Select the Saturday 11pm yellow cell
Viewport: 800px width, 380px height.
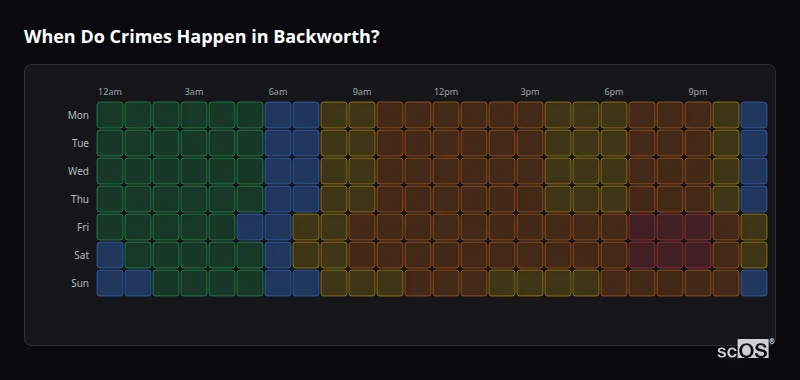(x=754, y=255)
